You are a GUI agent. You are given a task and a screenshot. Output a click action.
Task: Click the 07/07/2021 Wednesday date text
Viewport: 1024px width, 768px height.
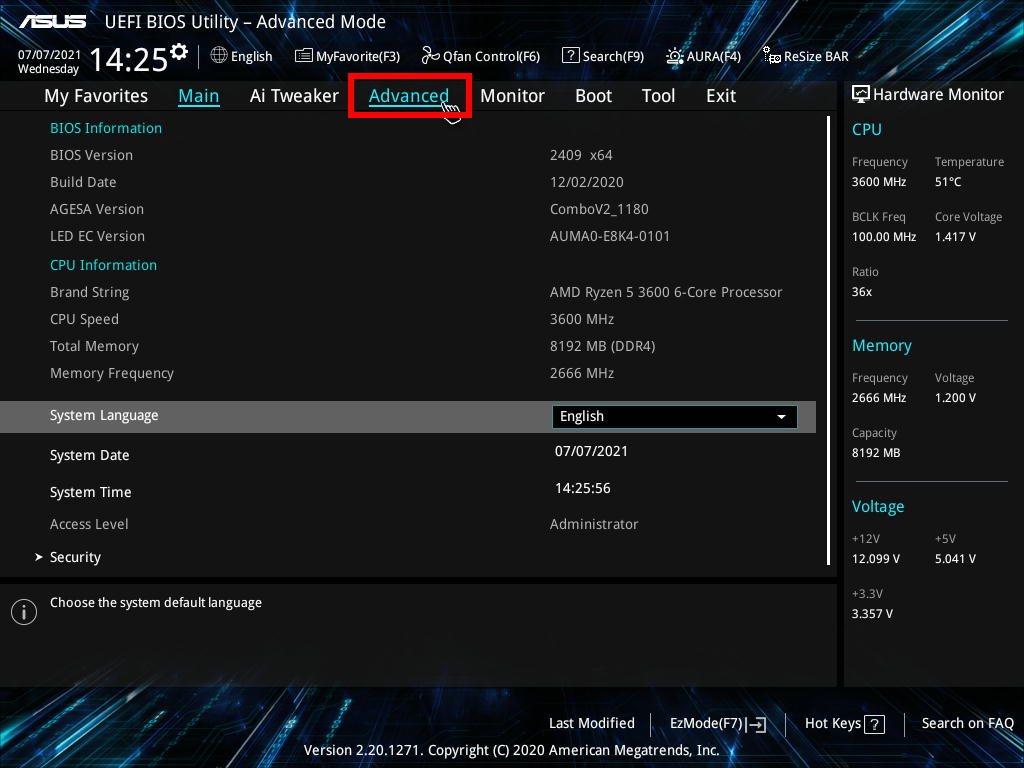(x=48, y=61)
